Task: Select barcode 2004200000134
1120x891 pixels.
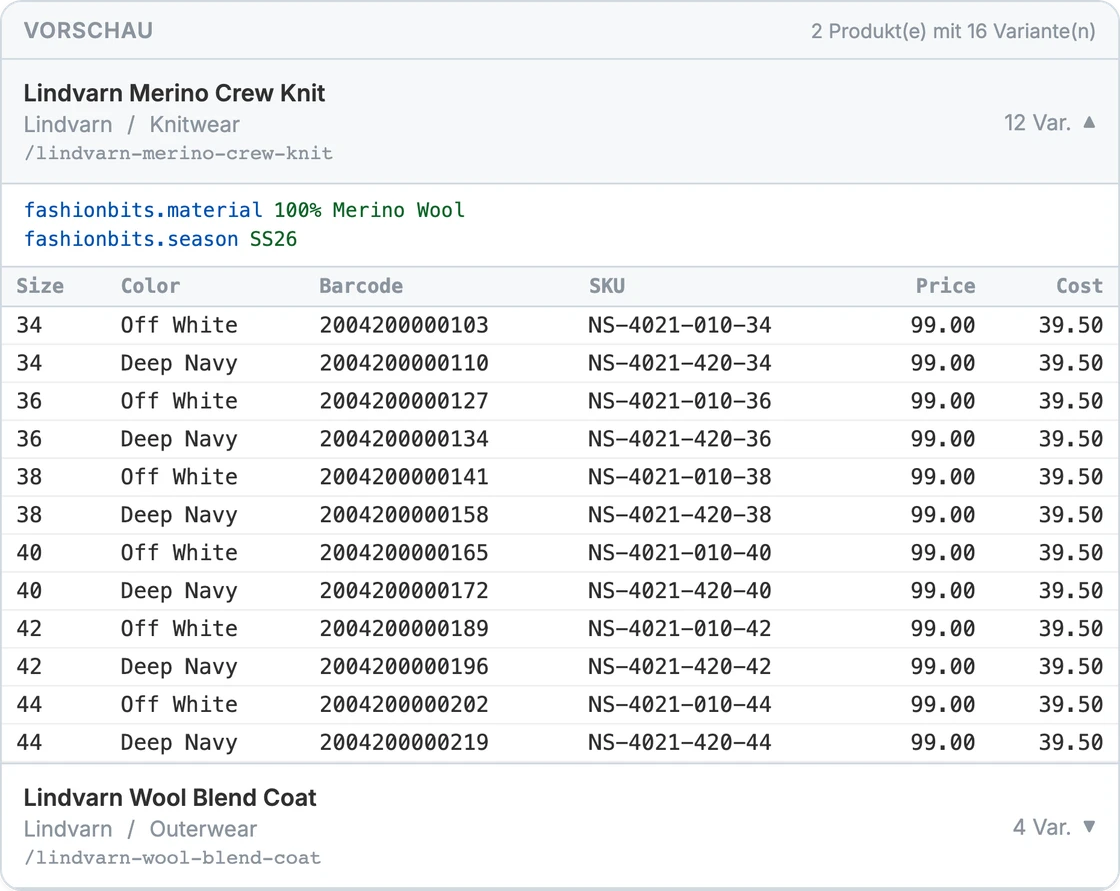Action: 404,439
